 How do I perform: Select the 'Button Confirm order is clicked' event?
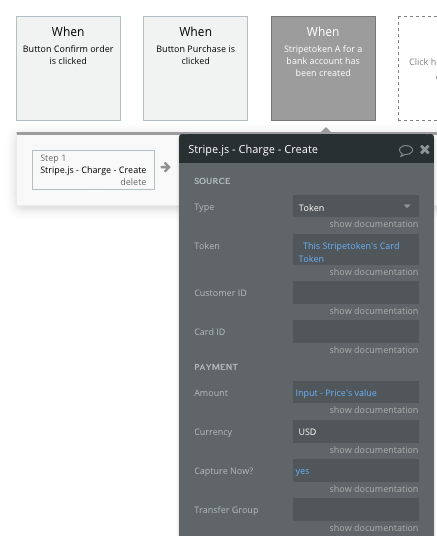[x=68, y=68]
